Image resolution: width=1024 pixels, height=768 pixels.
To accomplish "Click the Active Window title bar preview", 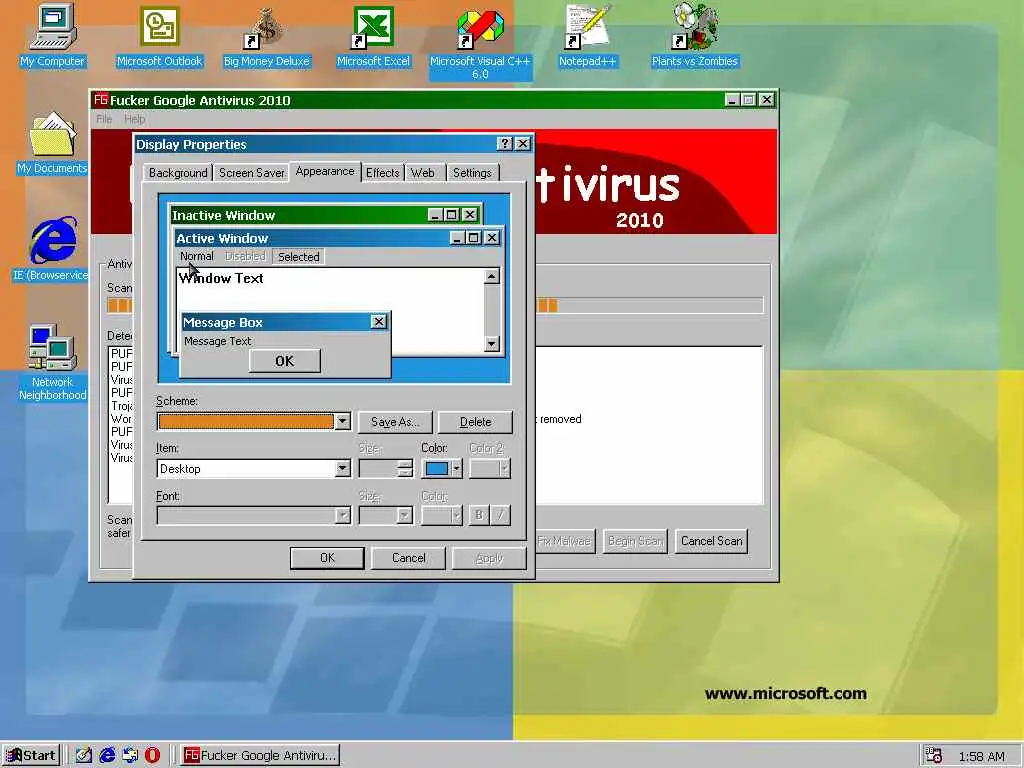I will pyautogui.click(x=338, y=238).
